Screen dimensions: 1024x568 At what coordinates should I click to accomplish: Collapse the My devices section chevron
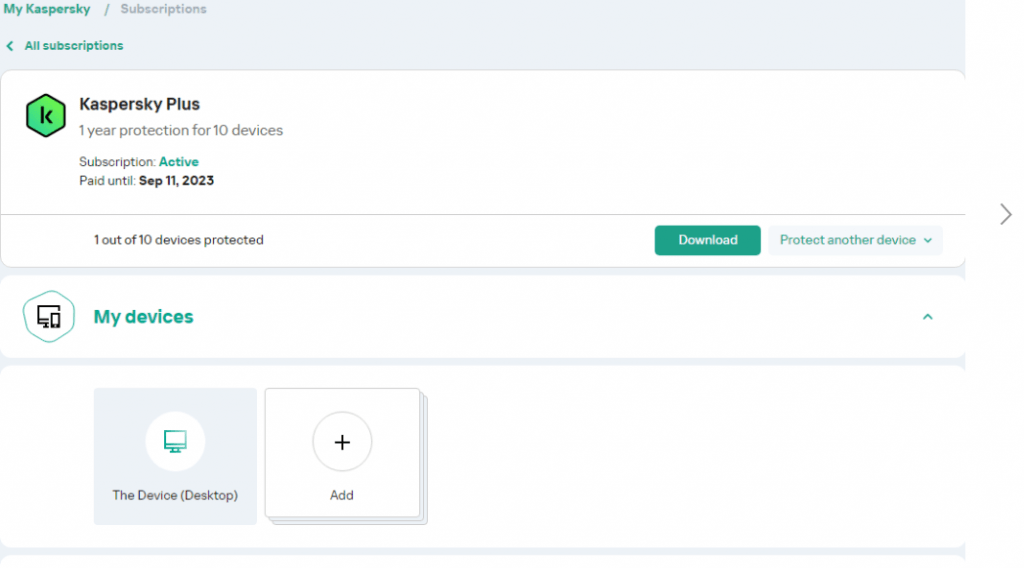(x=927, y=317)
